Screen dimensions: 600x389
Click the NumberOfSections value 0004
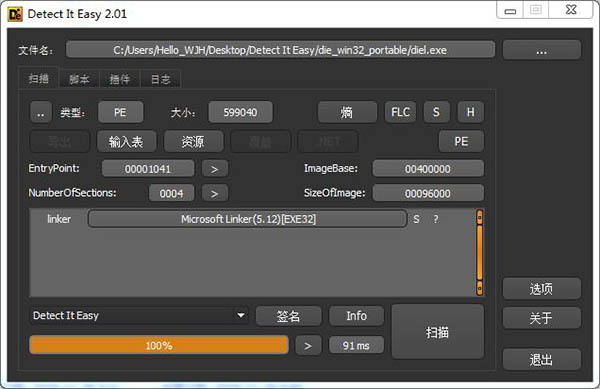pyautogui.click(x=171, y=193)
